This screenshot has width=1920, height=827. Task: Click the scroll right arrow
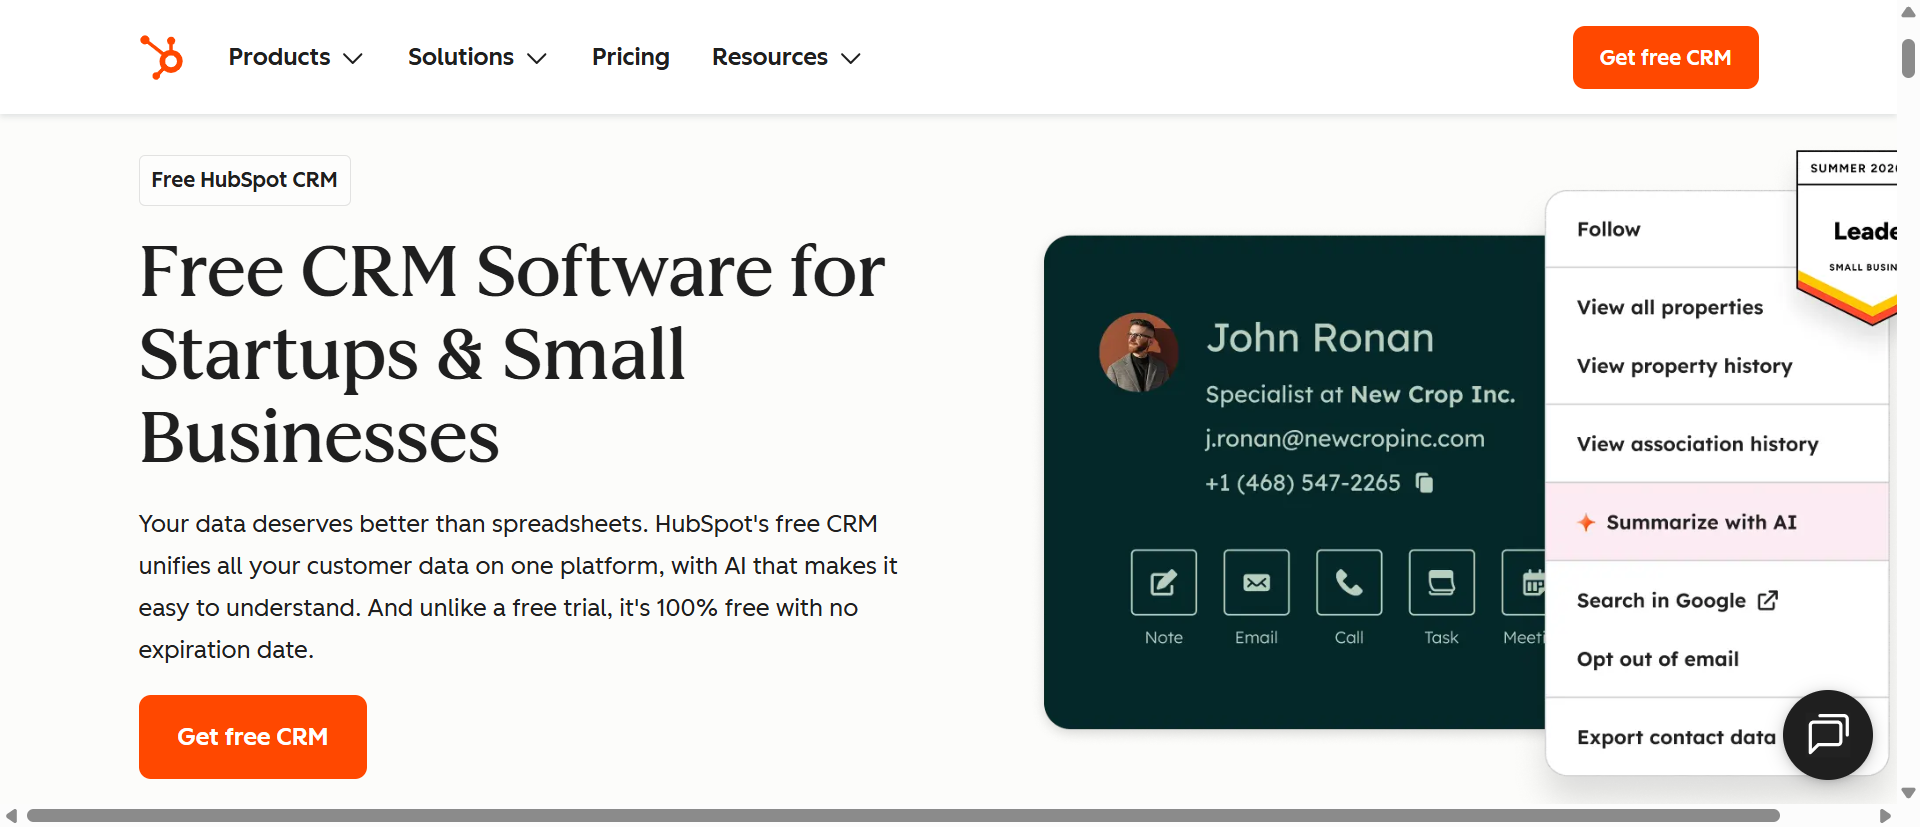[1885, 816]
